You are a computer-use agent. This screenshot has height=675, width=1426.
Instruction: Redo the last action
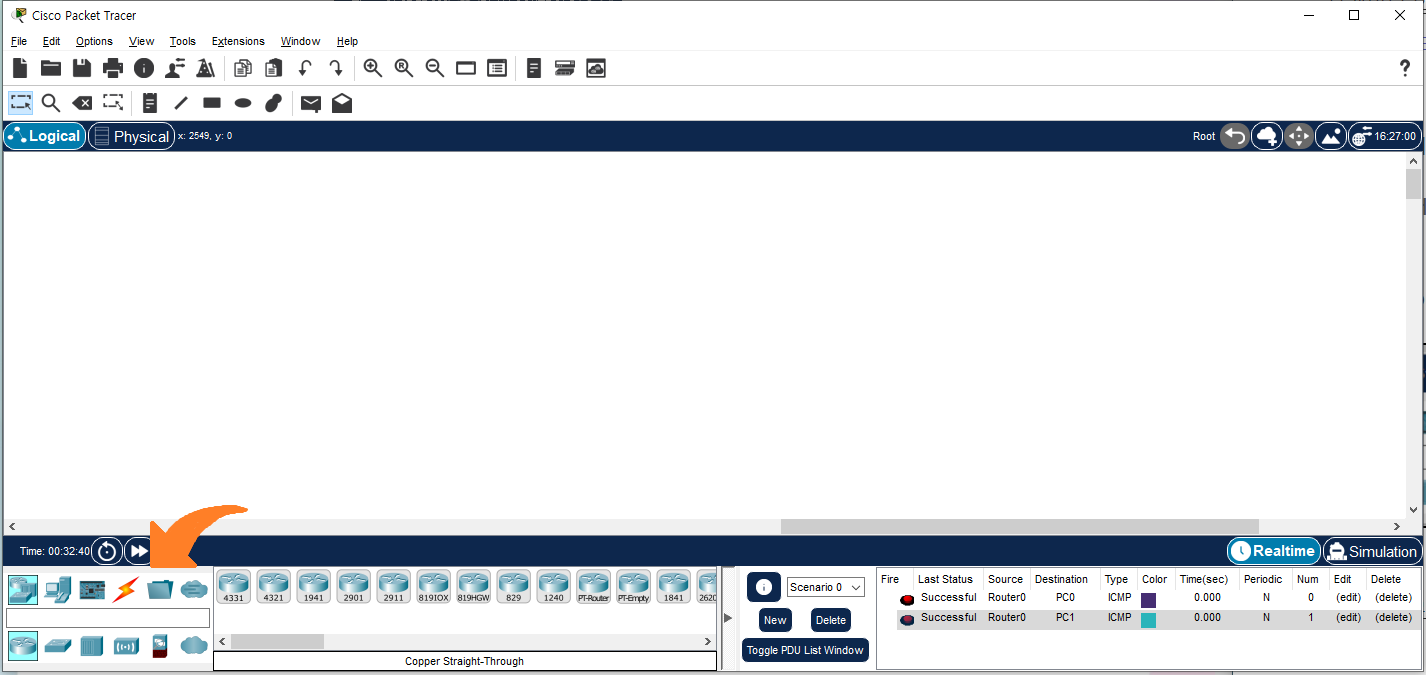coord(336,68)
